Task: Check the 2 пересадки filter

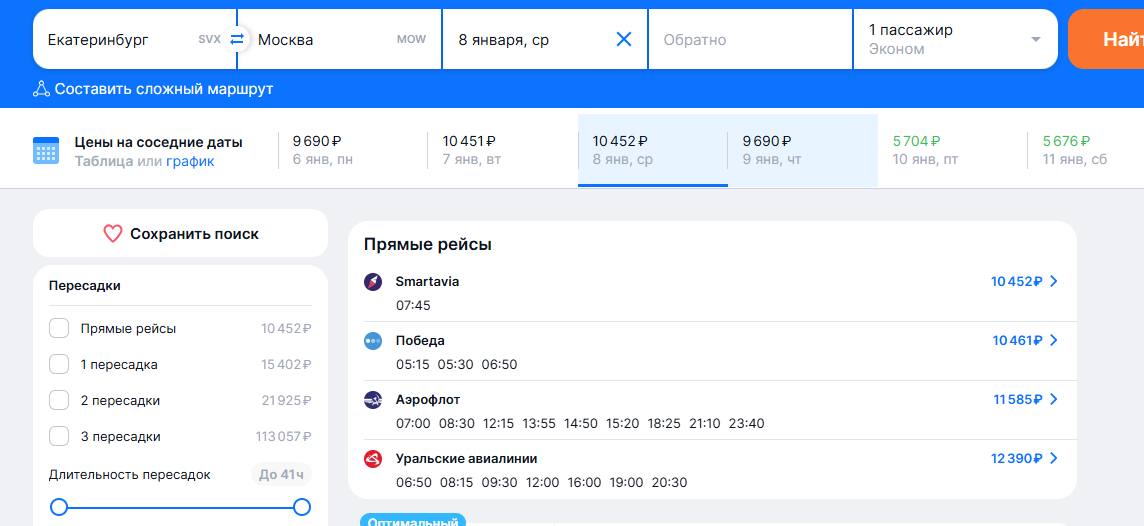Action: (59, 401)
